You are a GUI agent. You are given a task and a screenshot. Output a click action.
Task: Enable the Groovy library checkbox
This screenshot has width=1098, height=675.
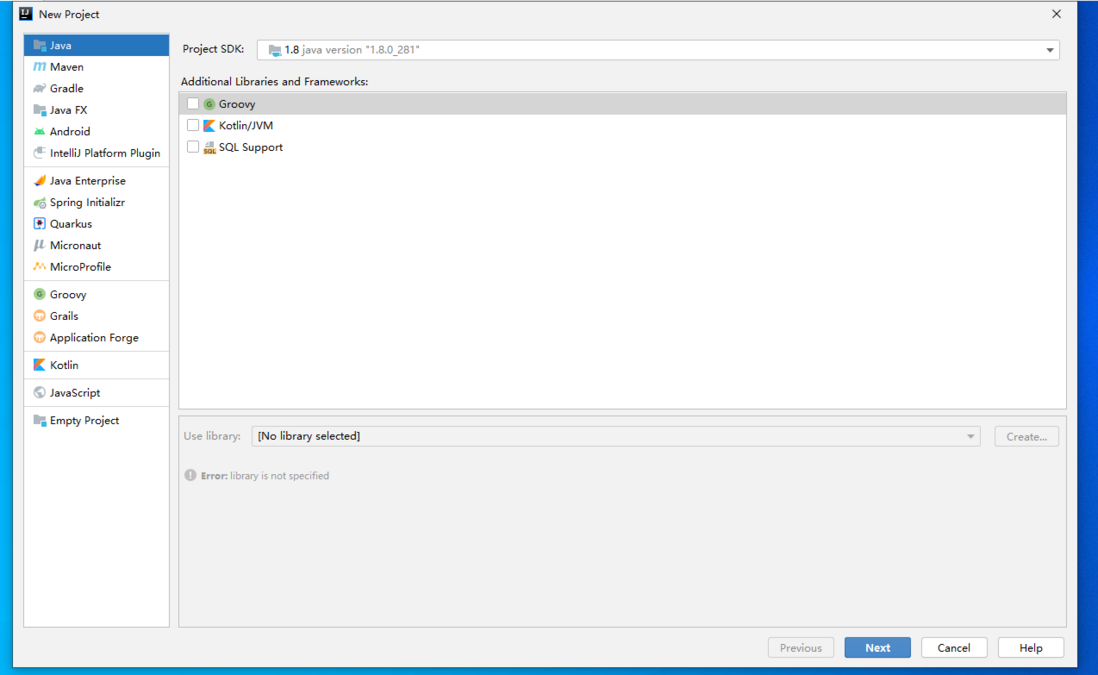[x=193, y=104]
